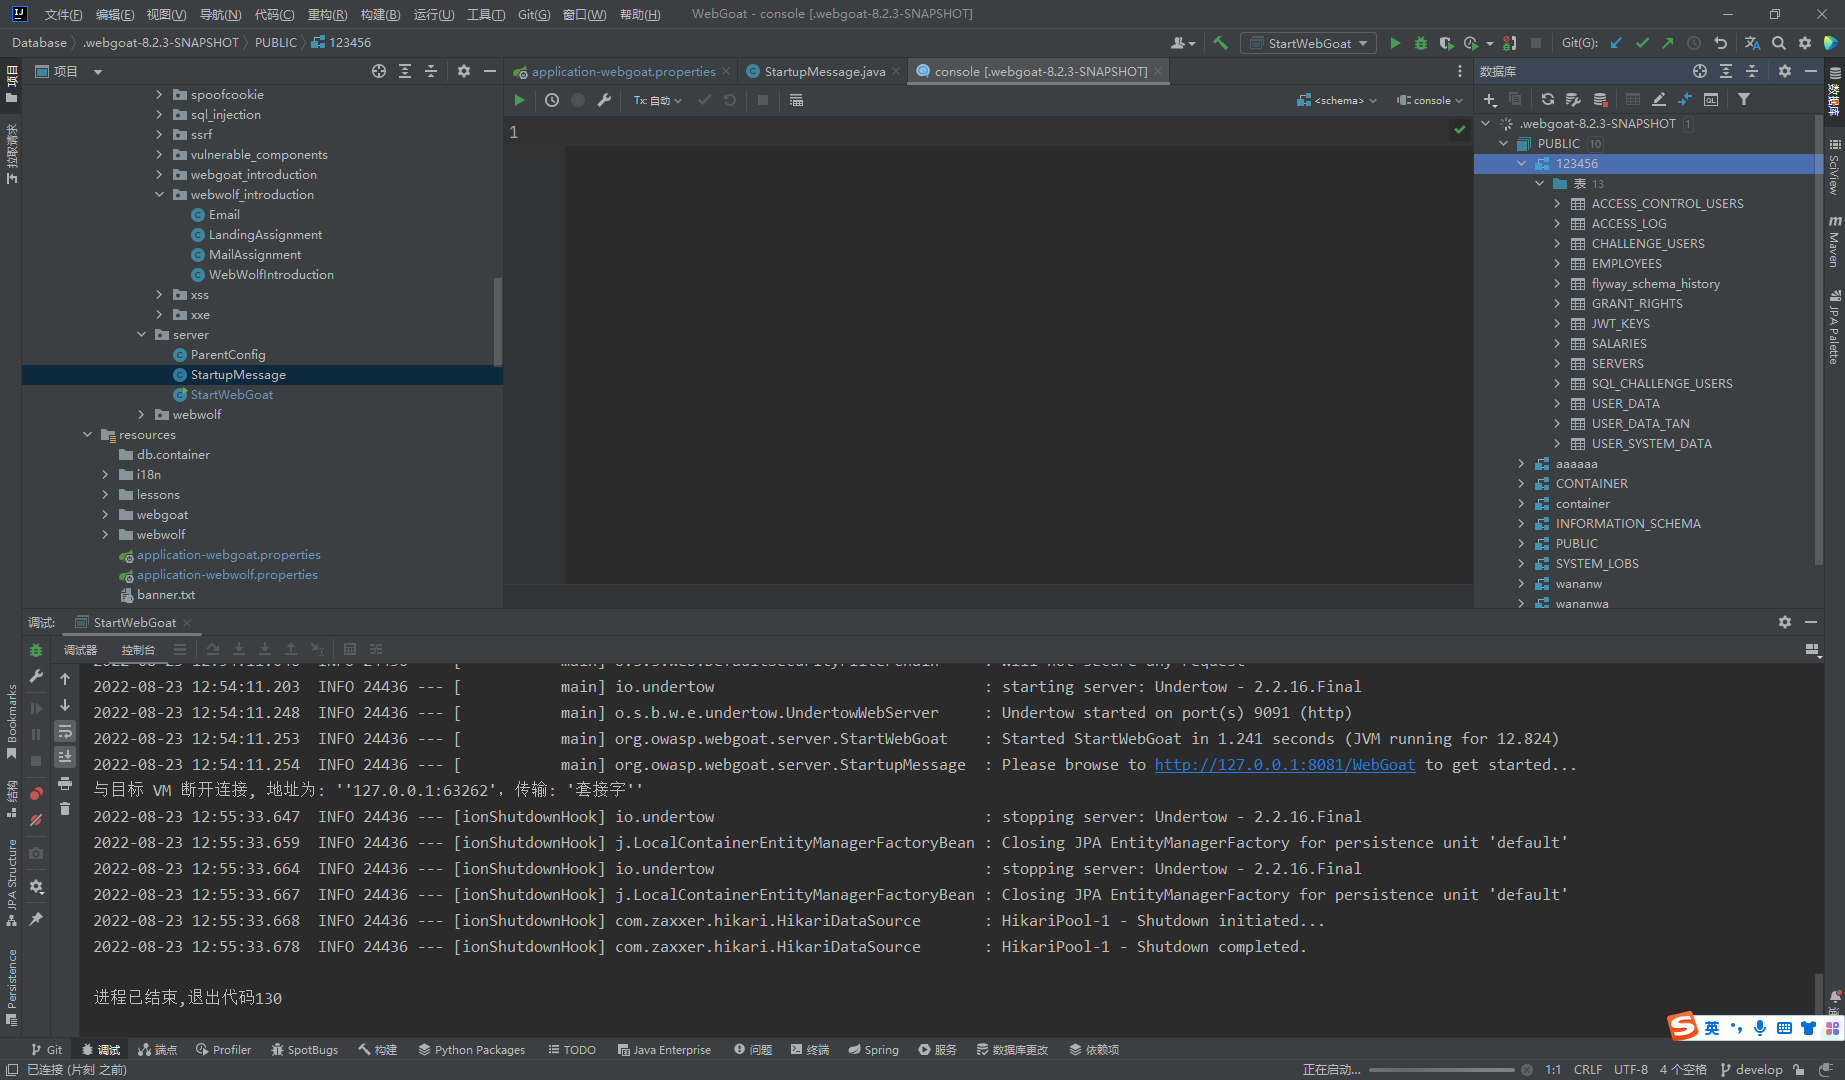Open Sogou input method S icon
Viewport: 1845px width, 1080px height.
pos(1683,1026)
